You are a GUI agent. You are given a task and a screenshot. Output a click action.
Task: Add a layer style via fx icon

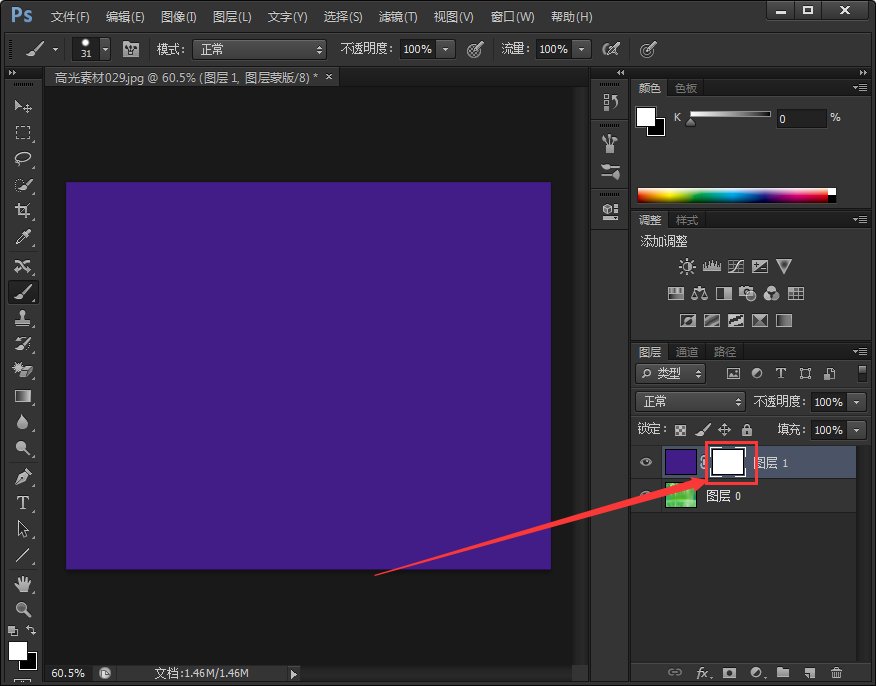[703, 673]
